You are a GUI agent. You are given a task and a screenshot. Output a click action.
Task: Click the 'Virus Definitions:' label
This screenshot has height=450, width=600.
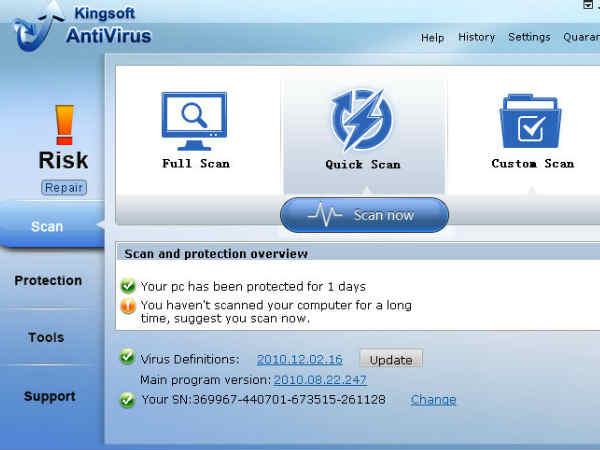pyautogui.click(x=190, y=359)
